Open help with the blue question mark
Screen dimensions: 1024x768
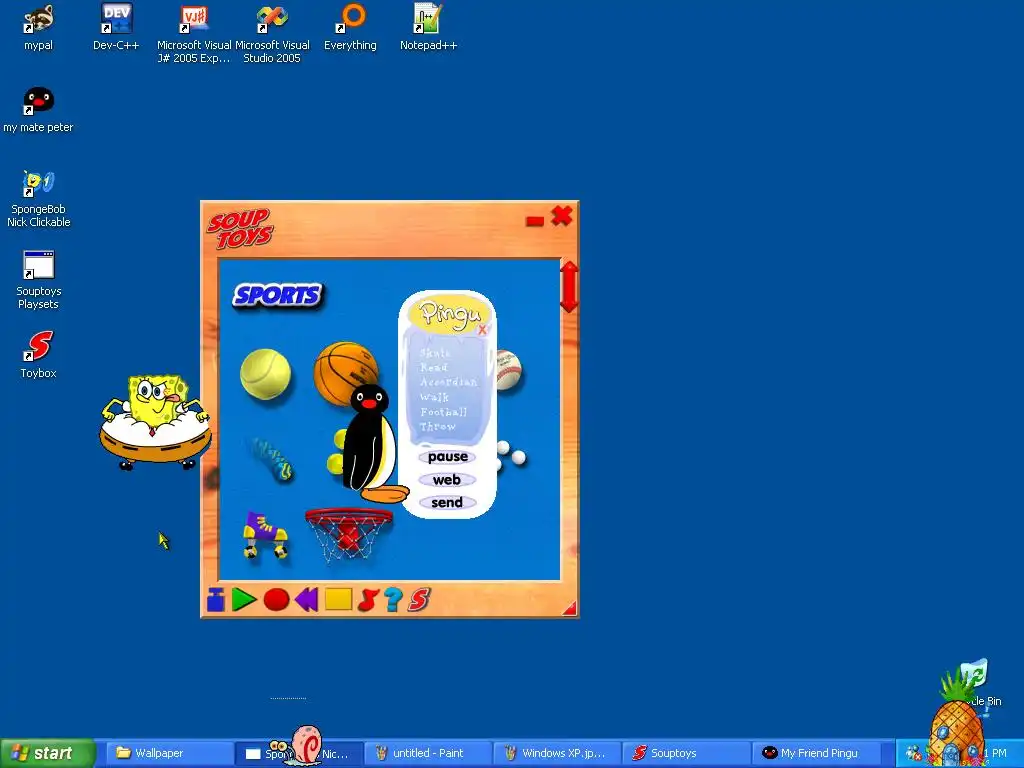[393, 600]
